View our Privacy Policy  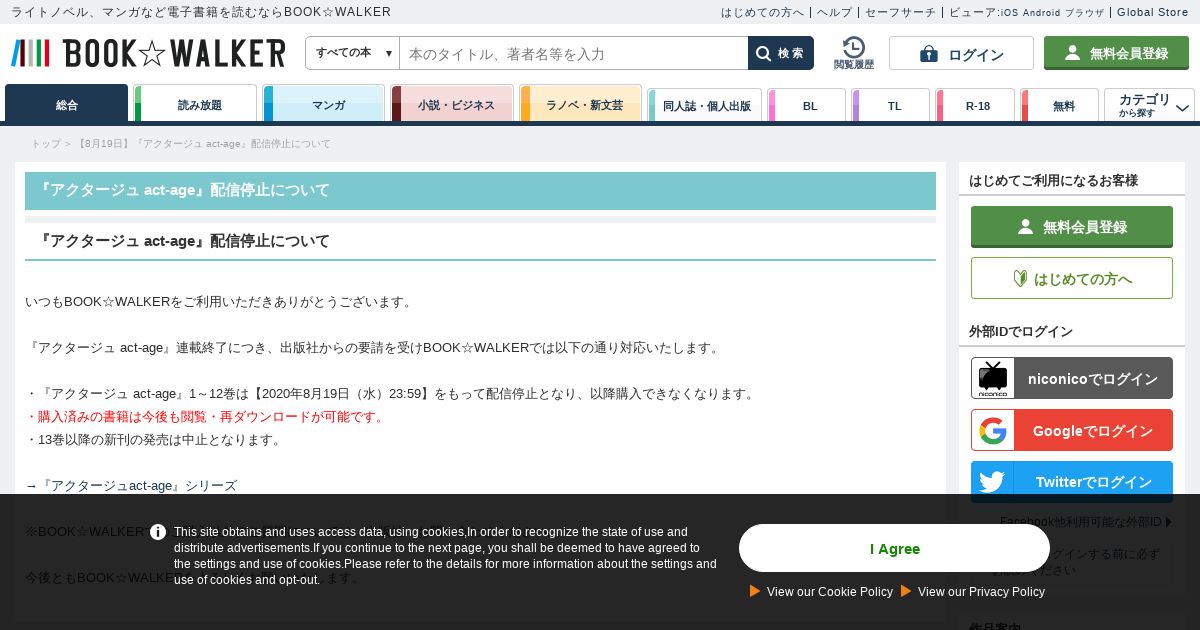pyautogui.click(x=981, y=592)
